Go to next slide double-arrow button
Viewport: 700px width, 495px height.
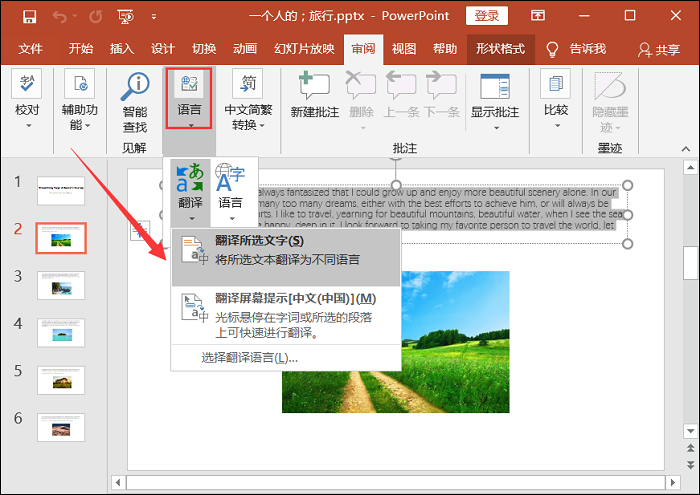(691, 465)
